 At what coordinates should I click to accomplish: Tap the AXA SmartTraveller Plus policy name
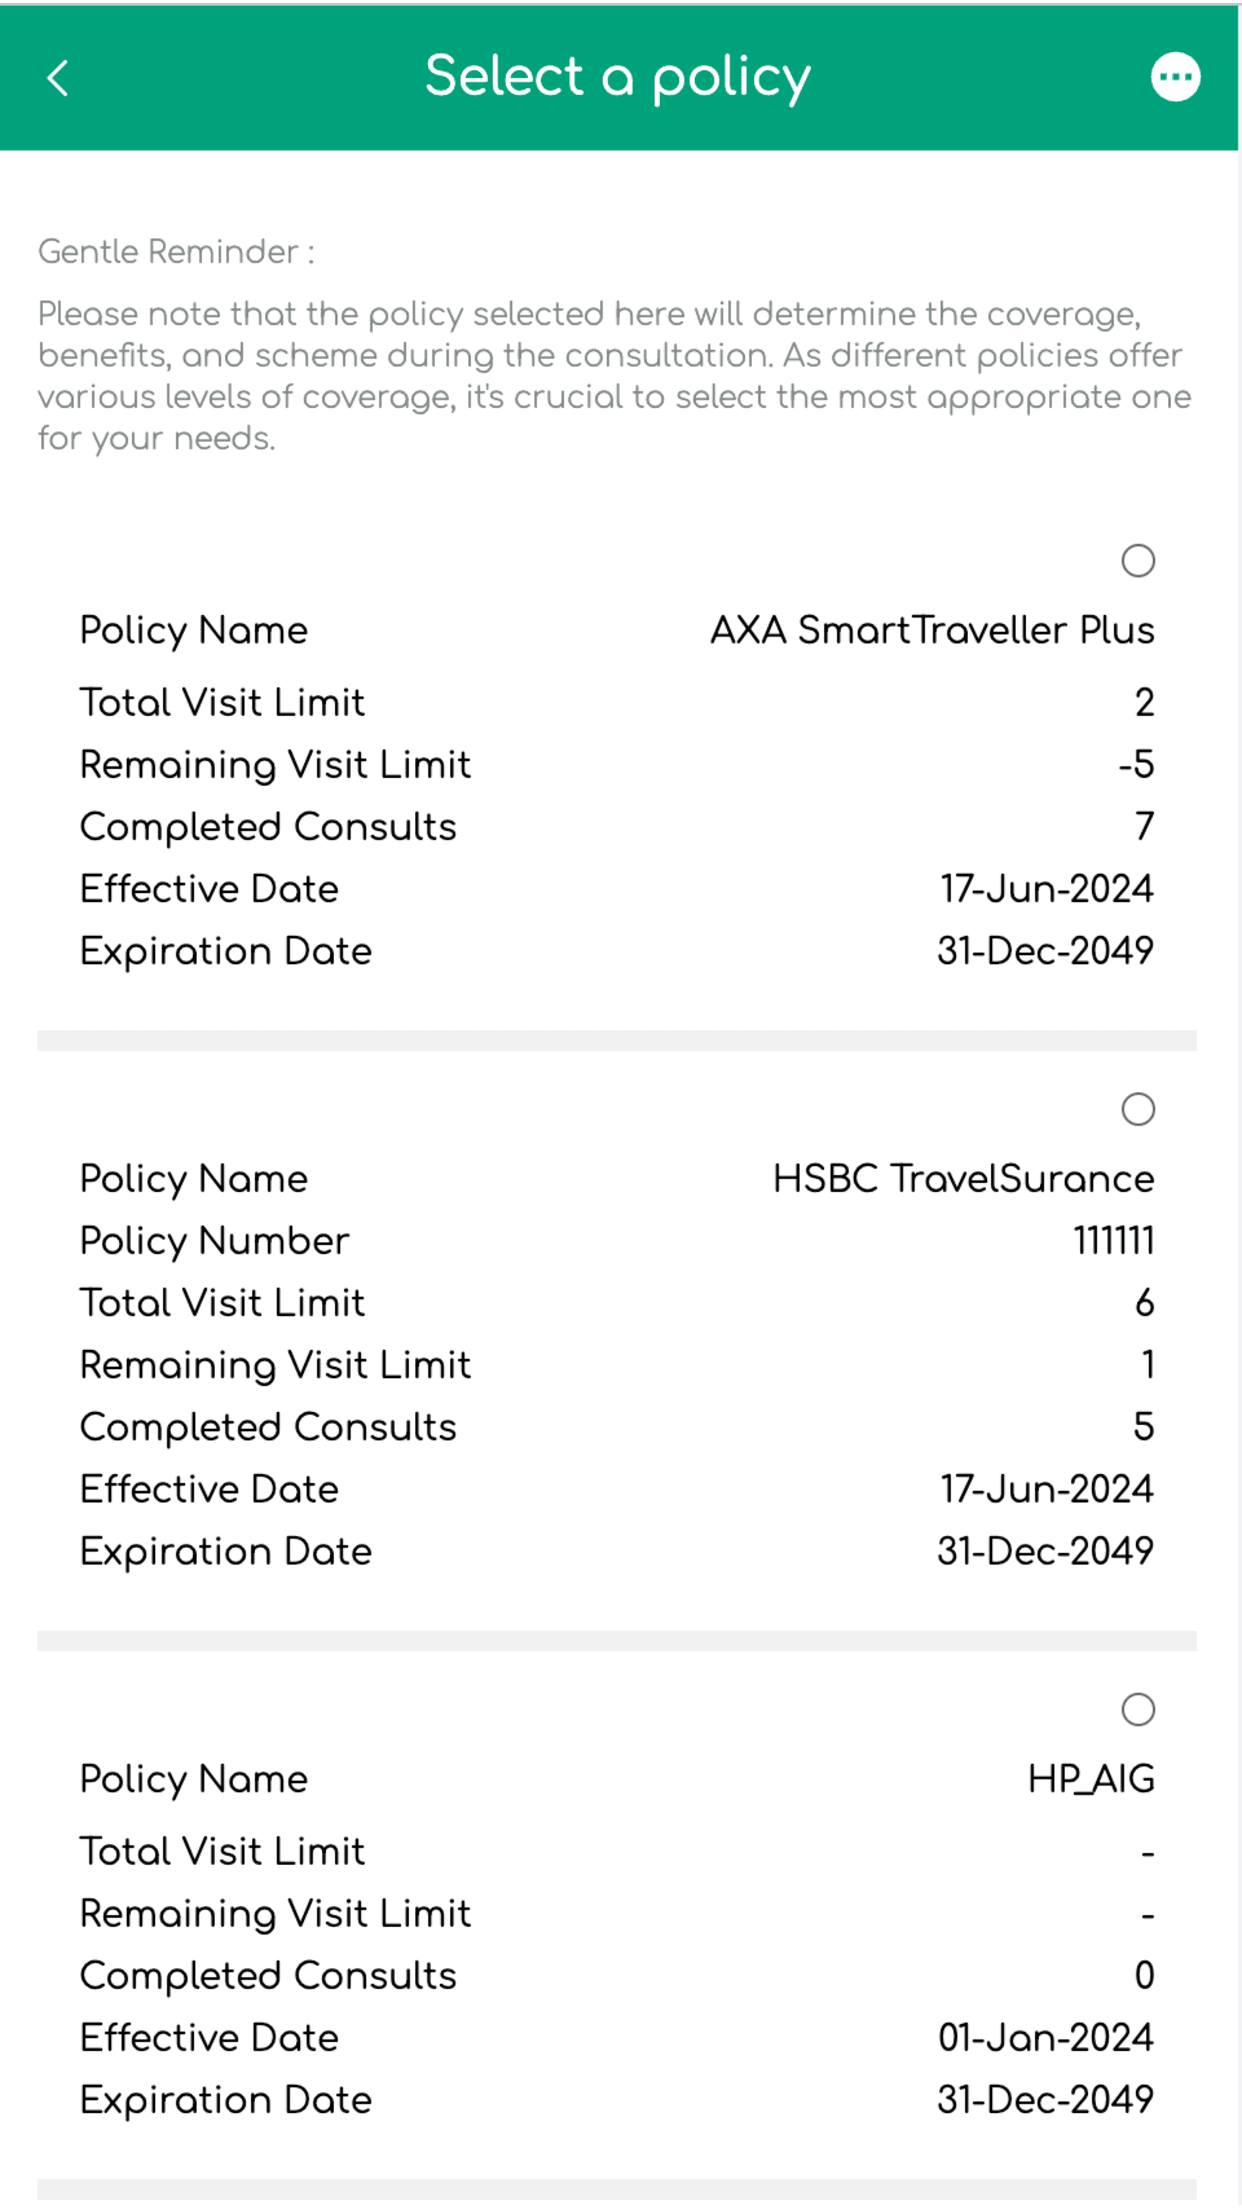pyautogui.click(x=932, y=631)
